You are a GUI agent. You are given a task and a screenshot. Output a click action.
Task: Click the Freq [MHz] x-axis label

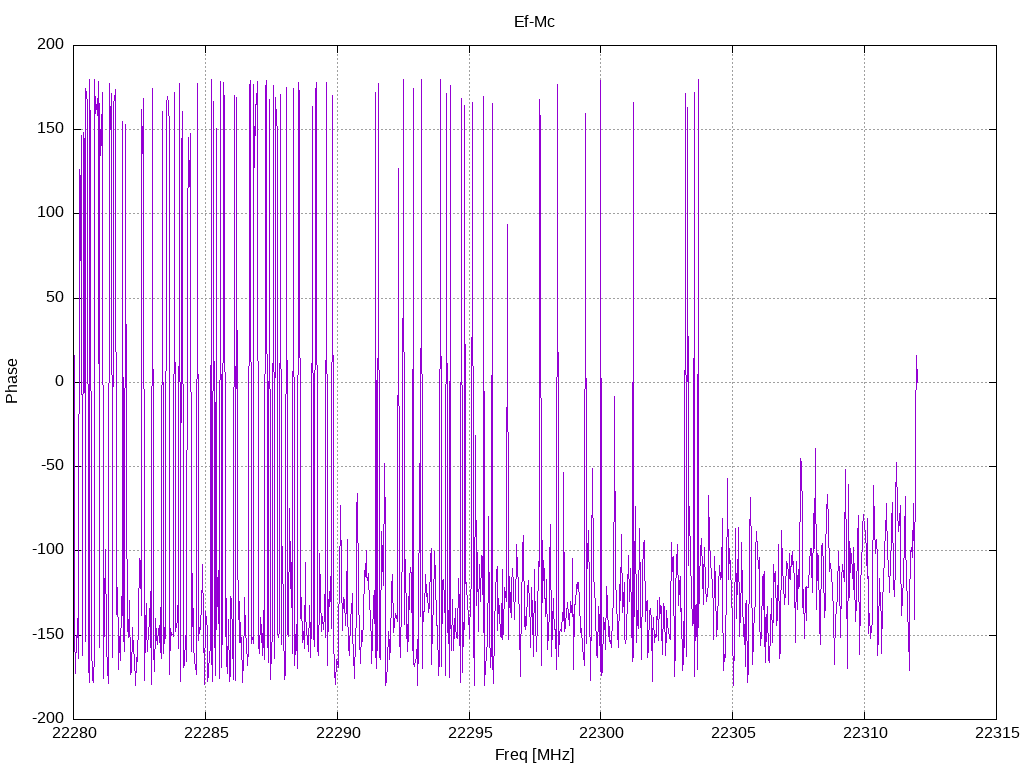tap(534, 755)
